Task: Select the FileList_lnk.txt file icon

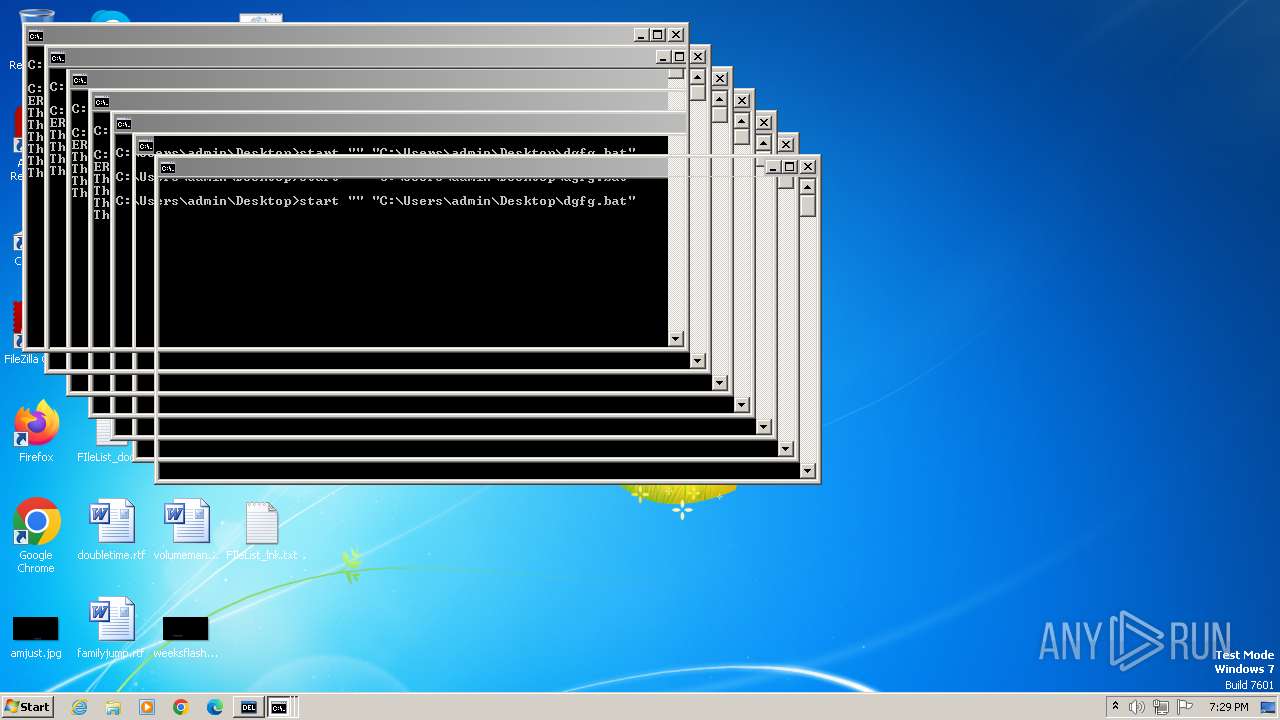Action: [261, 530]
